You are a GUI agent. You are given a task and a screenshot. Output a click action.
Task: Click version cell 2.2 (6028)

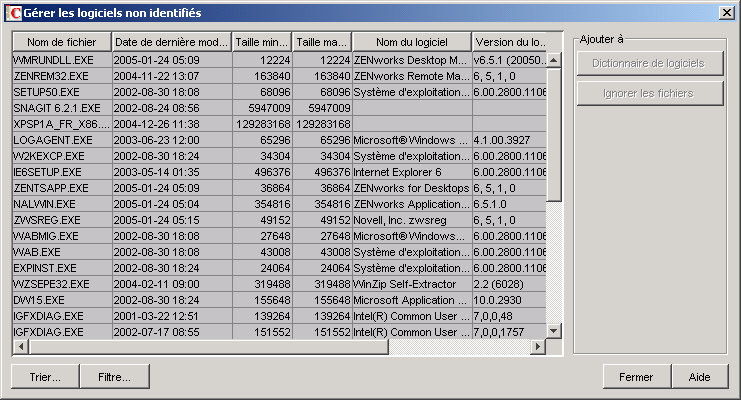coord(509,284)
